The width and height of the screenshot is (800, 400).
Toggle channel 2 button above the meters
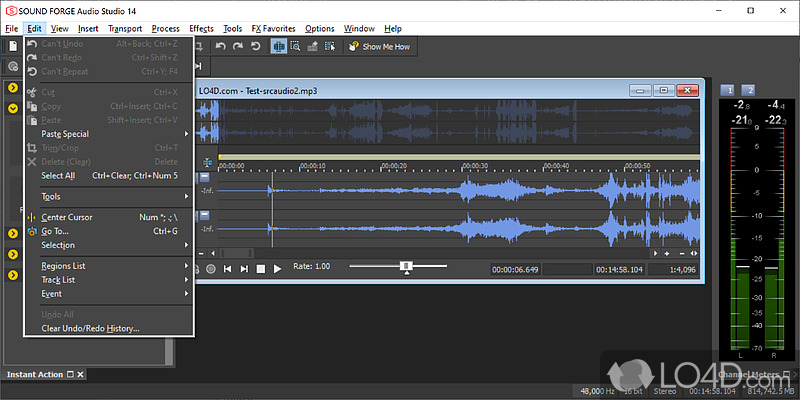tap(748, 89)
